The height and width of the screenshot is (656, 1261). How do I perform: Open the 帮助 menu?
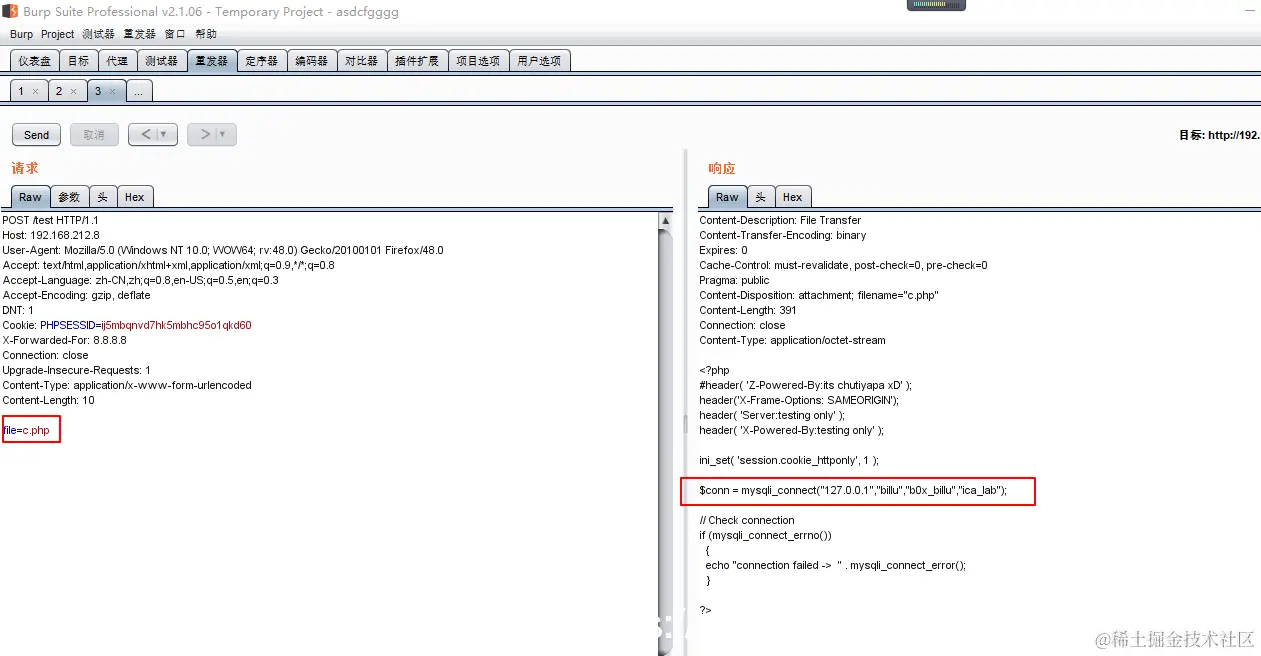point(206,34)
